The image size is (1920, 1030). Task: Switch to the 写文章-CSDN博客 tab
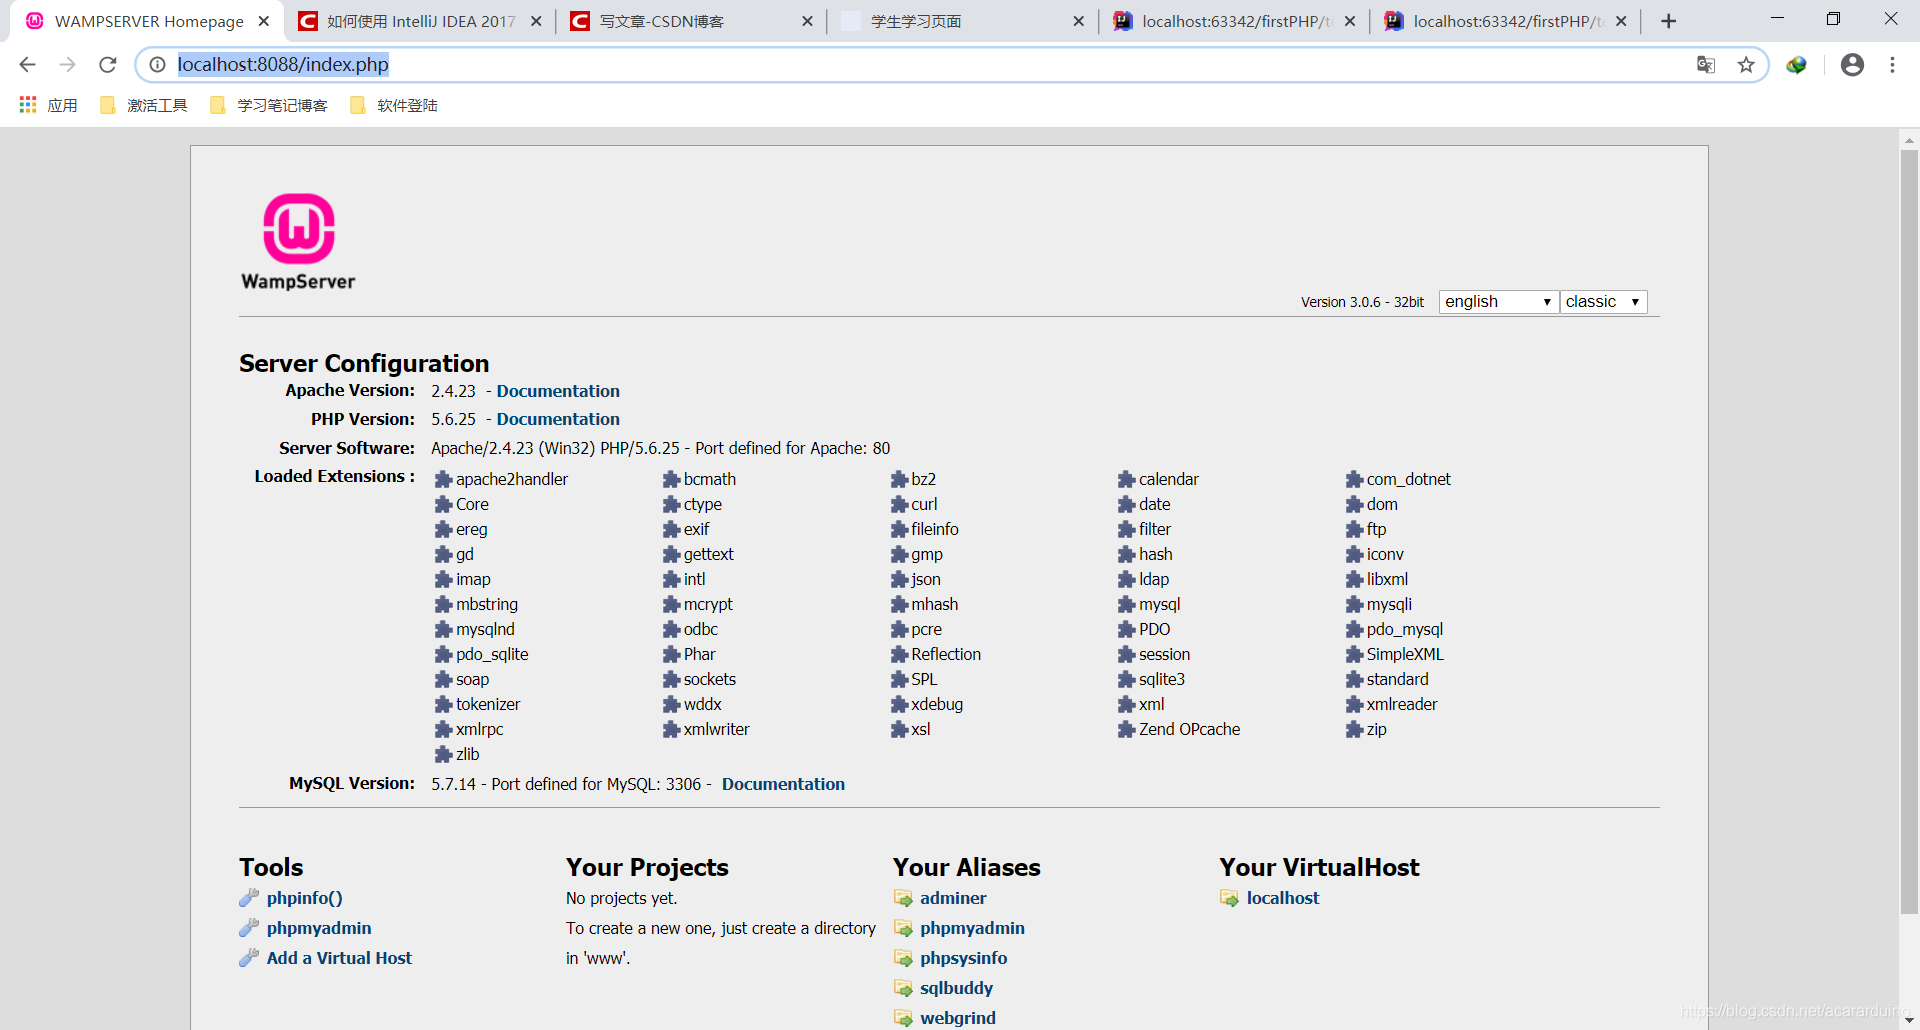point(690,21)
